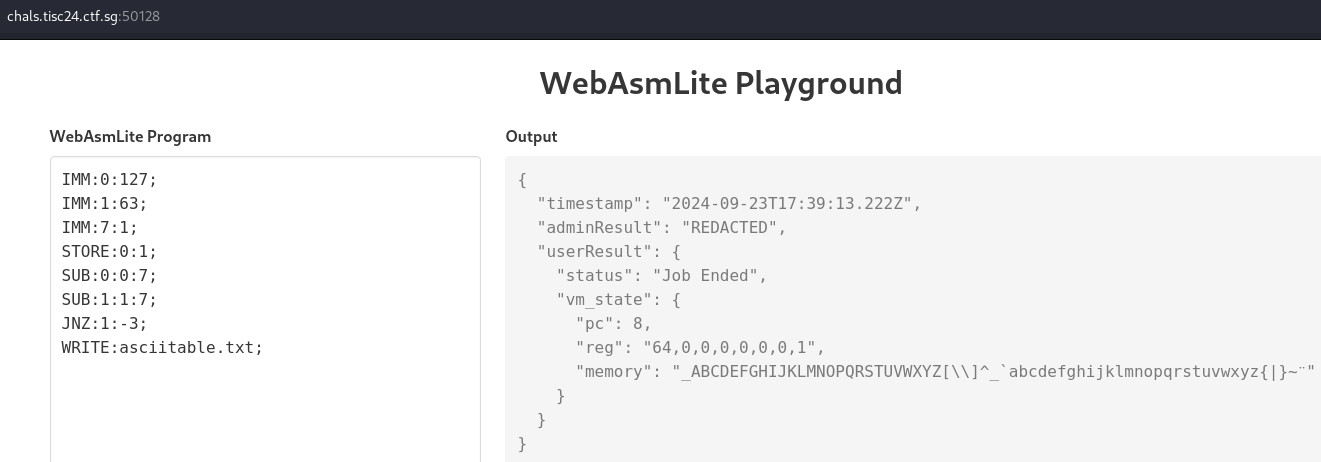Click empty space below the program code
Image resolution: width=1321 pixels, height=462 pixels.
pyautogui.click(x=265, y=410)
